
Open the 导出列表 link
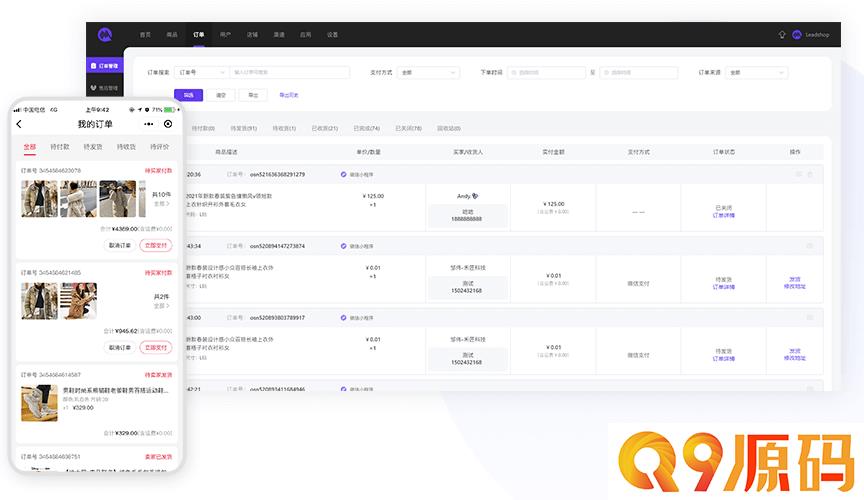point(289,95)
